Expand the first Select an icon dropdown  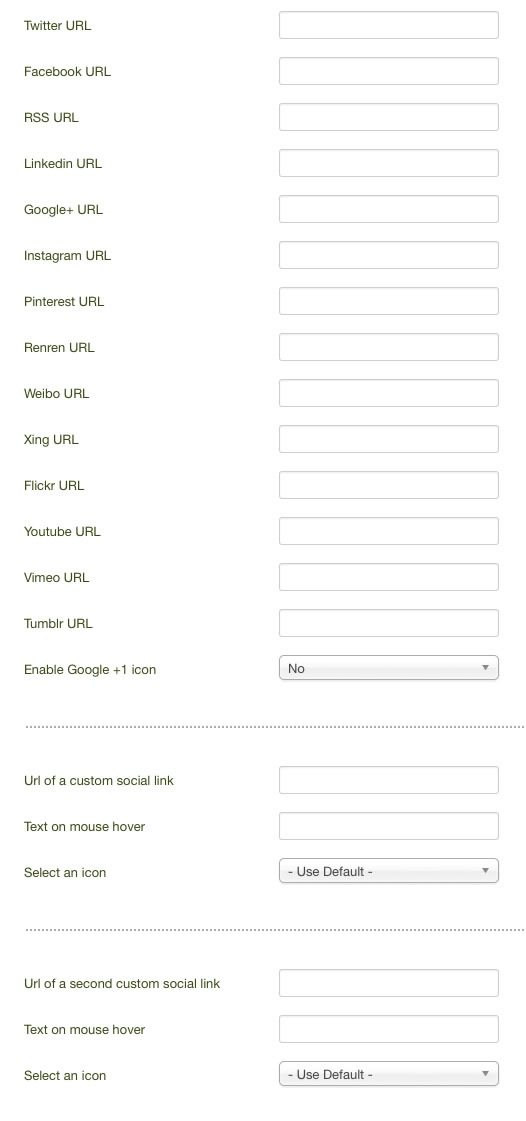point(388,871)
